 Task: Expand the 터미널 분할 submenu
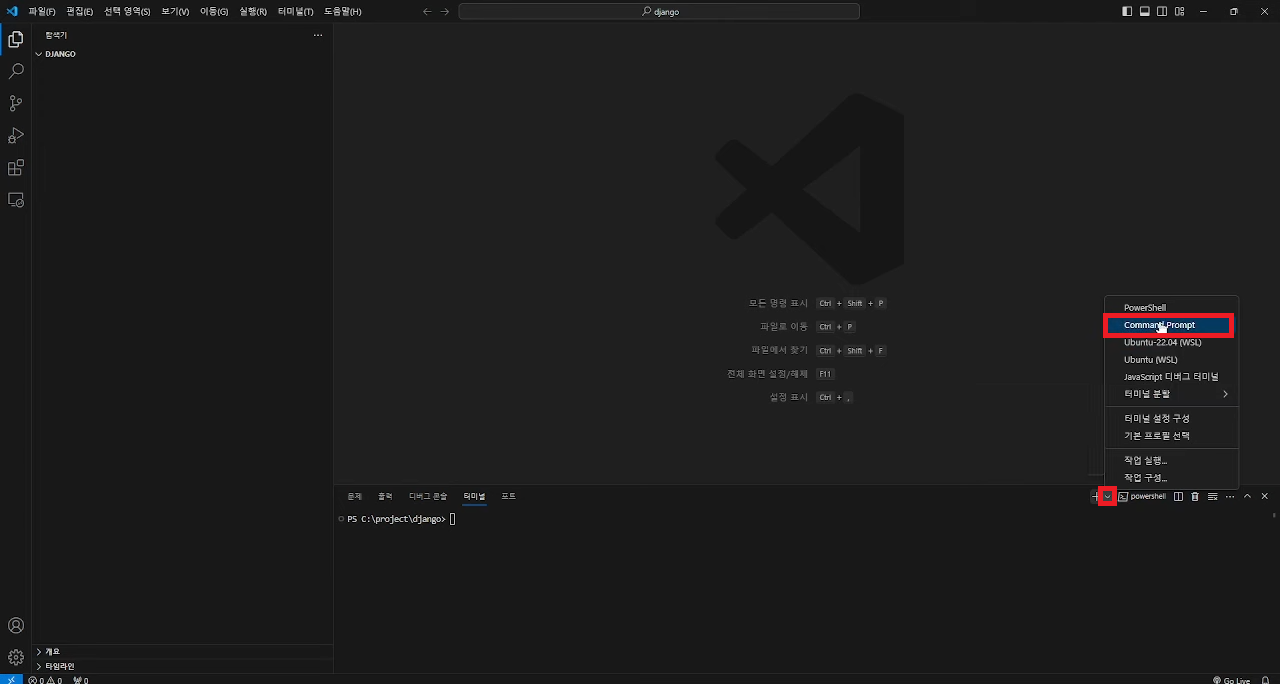[1171, 394]
